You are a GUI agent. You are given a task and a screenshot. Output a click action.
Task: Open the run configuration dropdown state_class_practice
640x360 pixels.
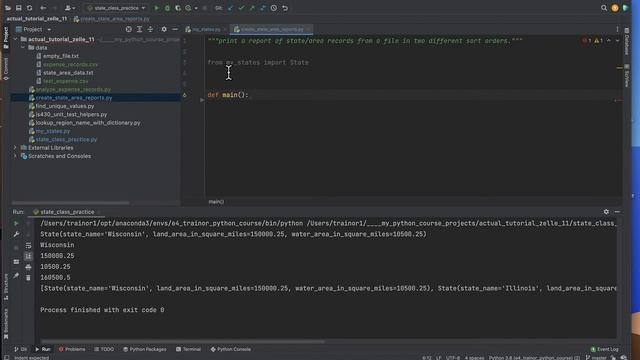[x=116, y=8]
